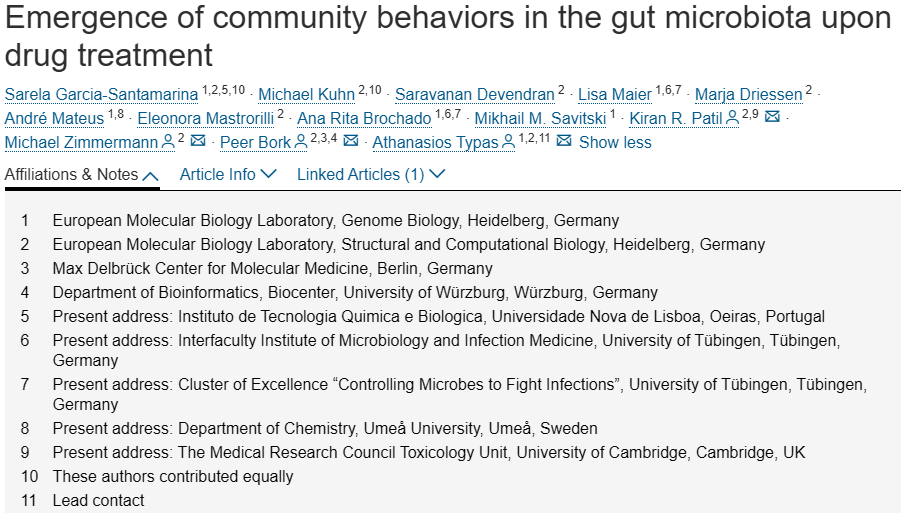Expand the Article Info dropdown
The height and width of the screenshot is (513, 901).
coord(228,175)
